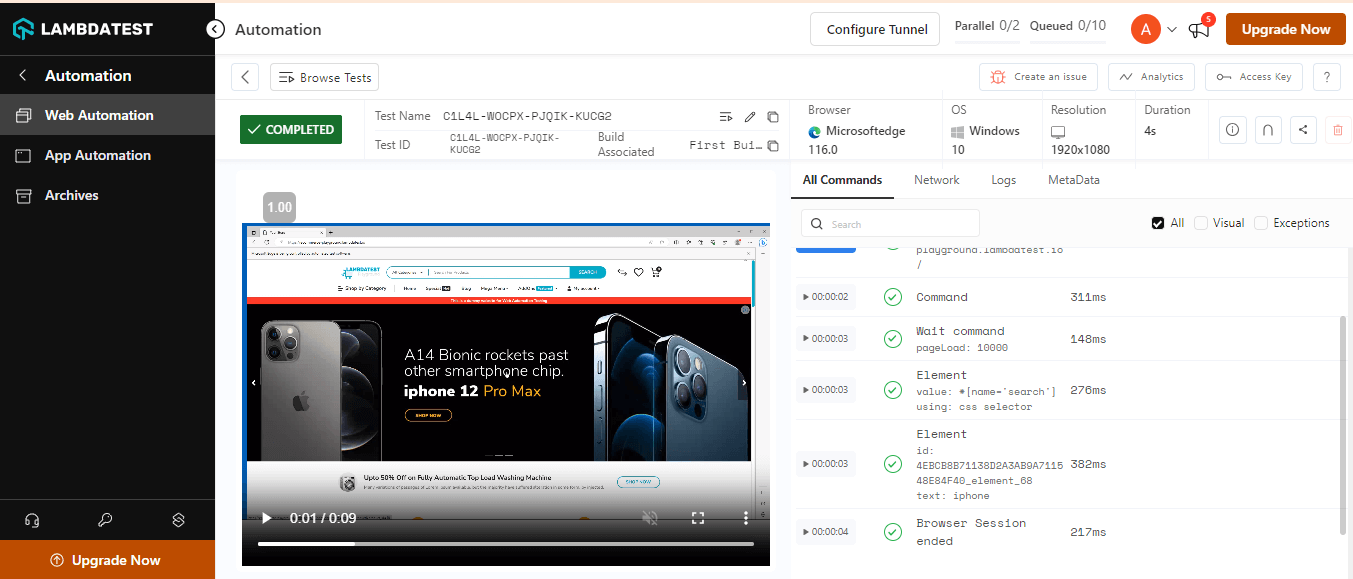This screenshot has height=579, width=1353.
Task: Check the Exceptions filter checkbox
Action: 1261,223
